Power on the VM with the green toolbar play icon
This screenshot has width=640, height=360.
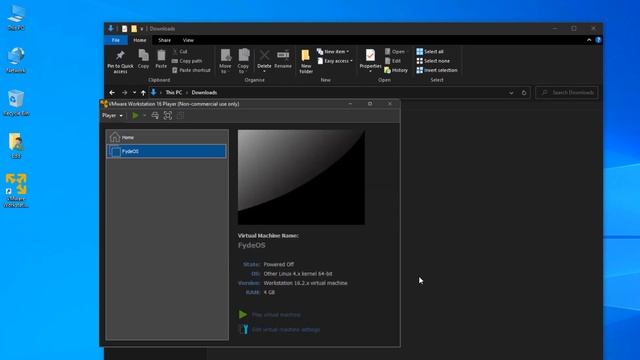pyautogui.click(x=135, y=116)
